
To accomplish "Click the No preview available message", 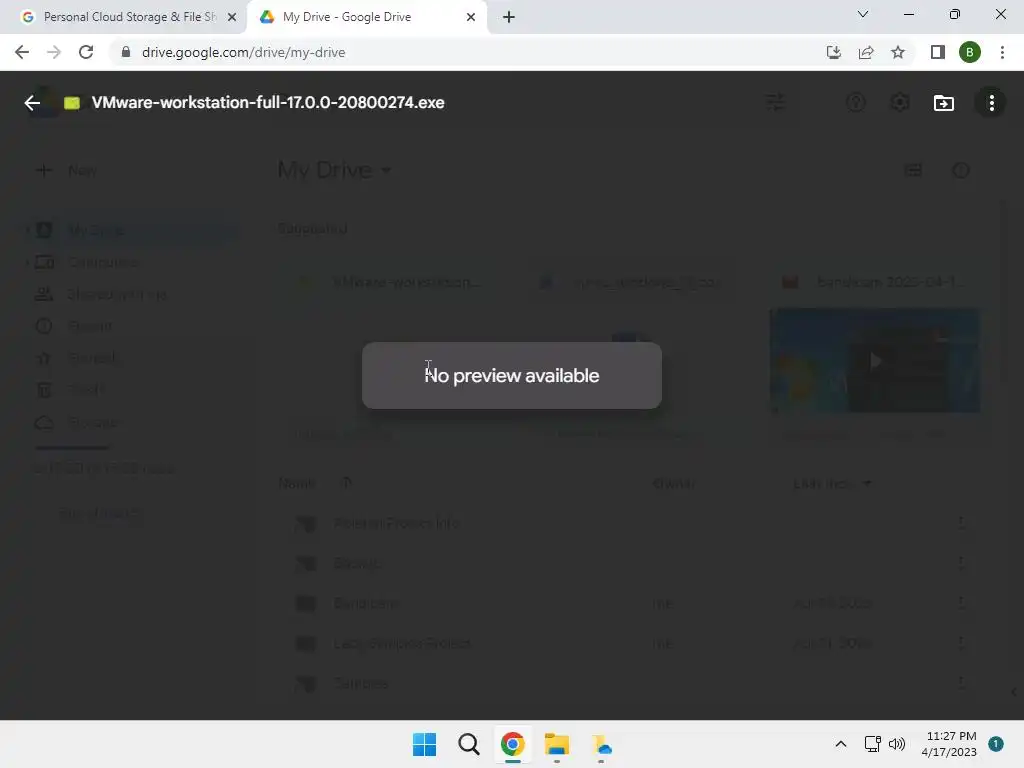I will (x=511, y=376).
